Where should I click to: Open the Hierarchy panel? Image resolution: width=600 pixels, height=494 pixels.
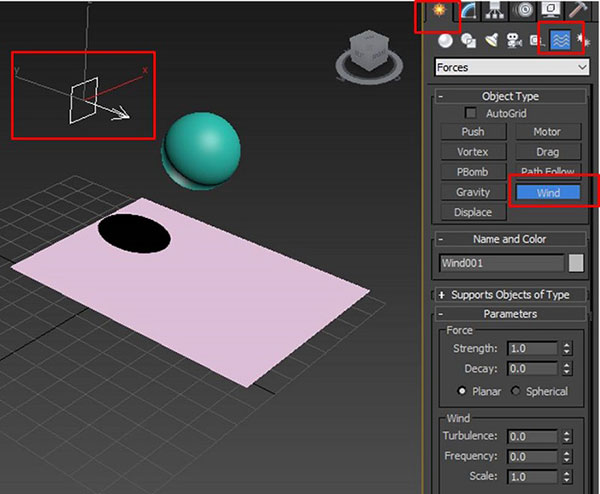point(493,13)
